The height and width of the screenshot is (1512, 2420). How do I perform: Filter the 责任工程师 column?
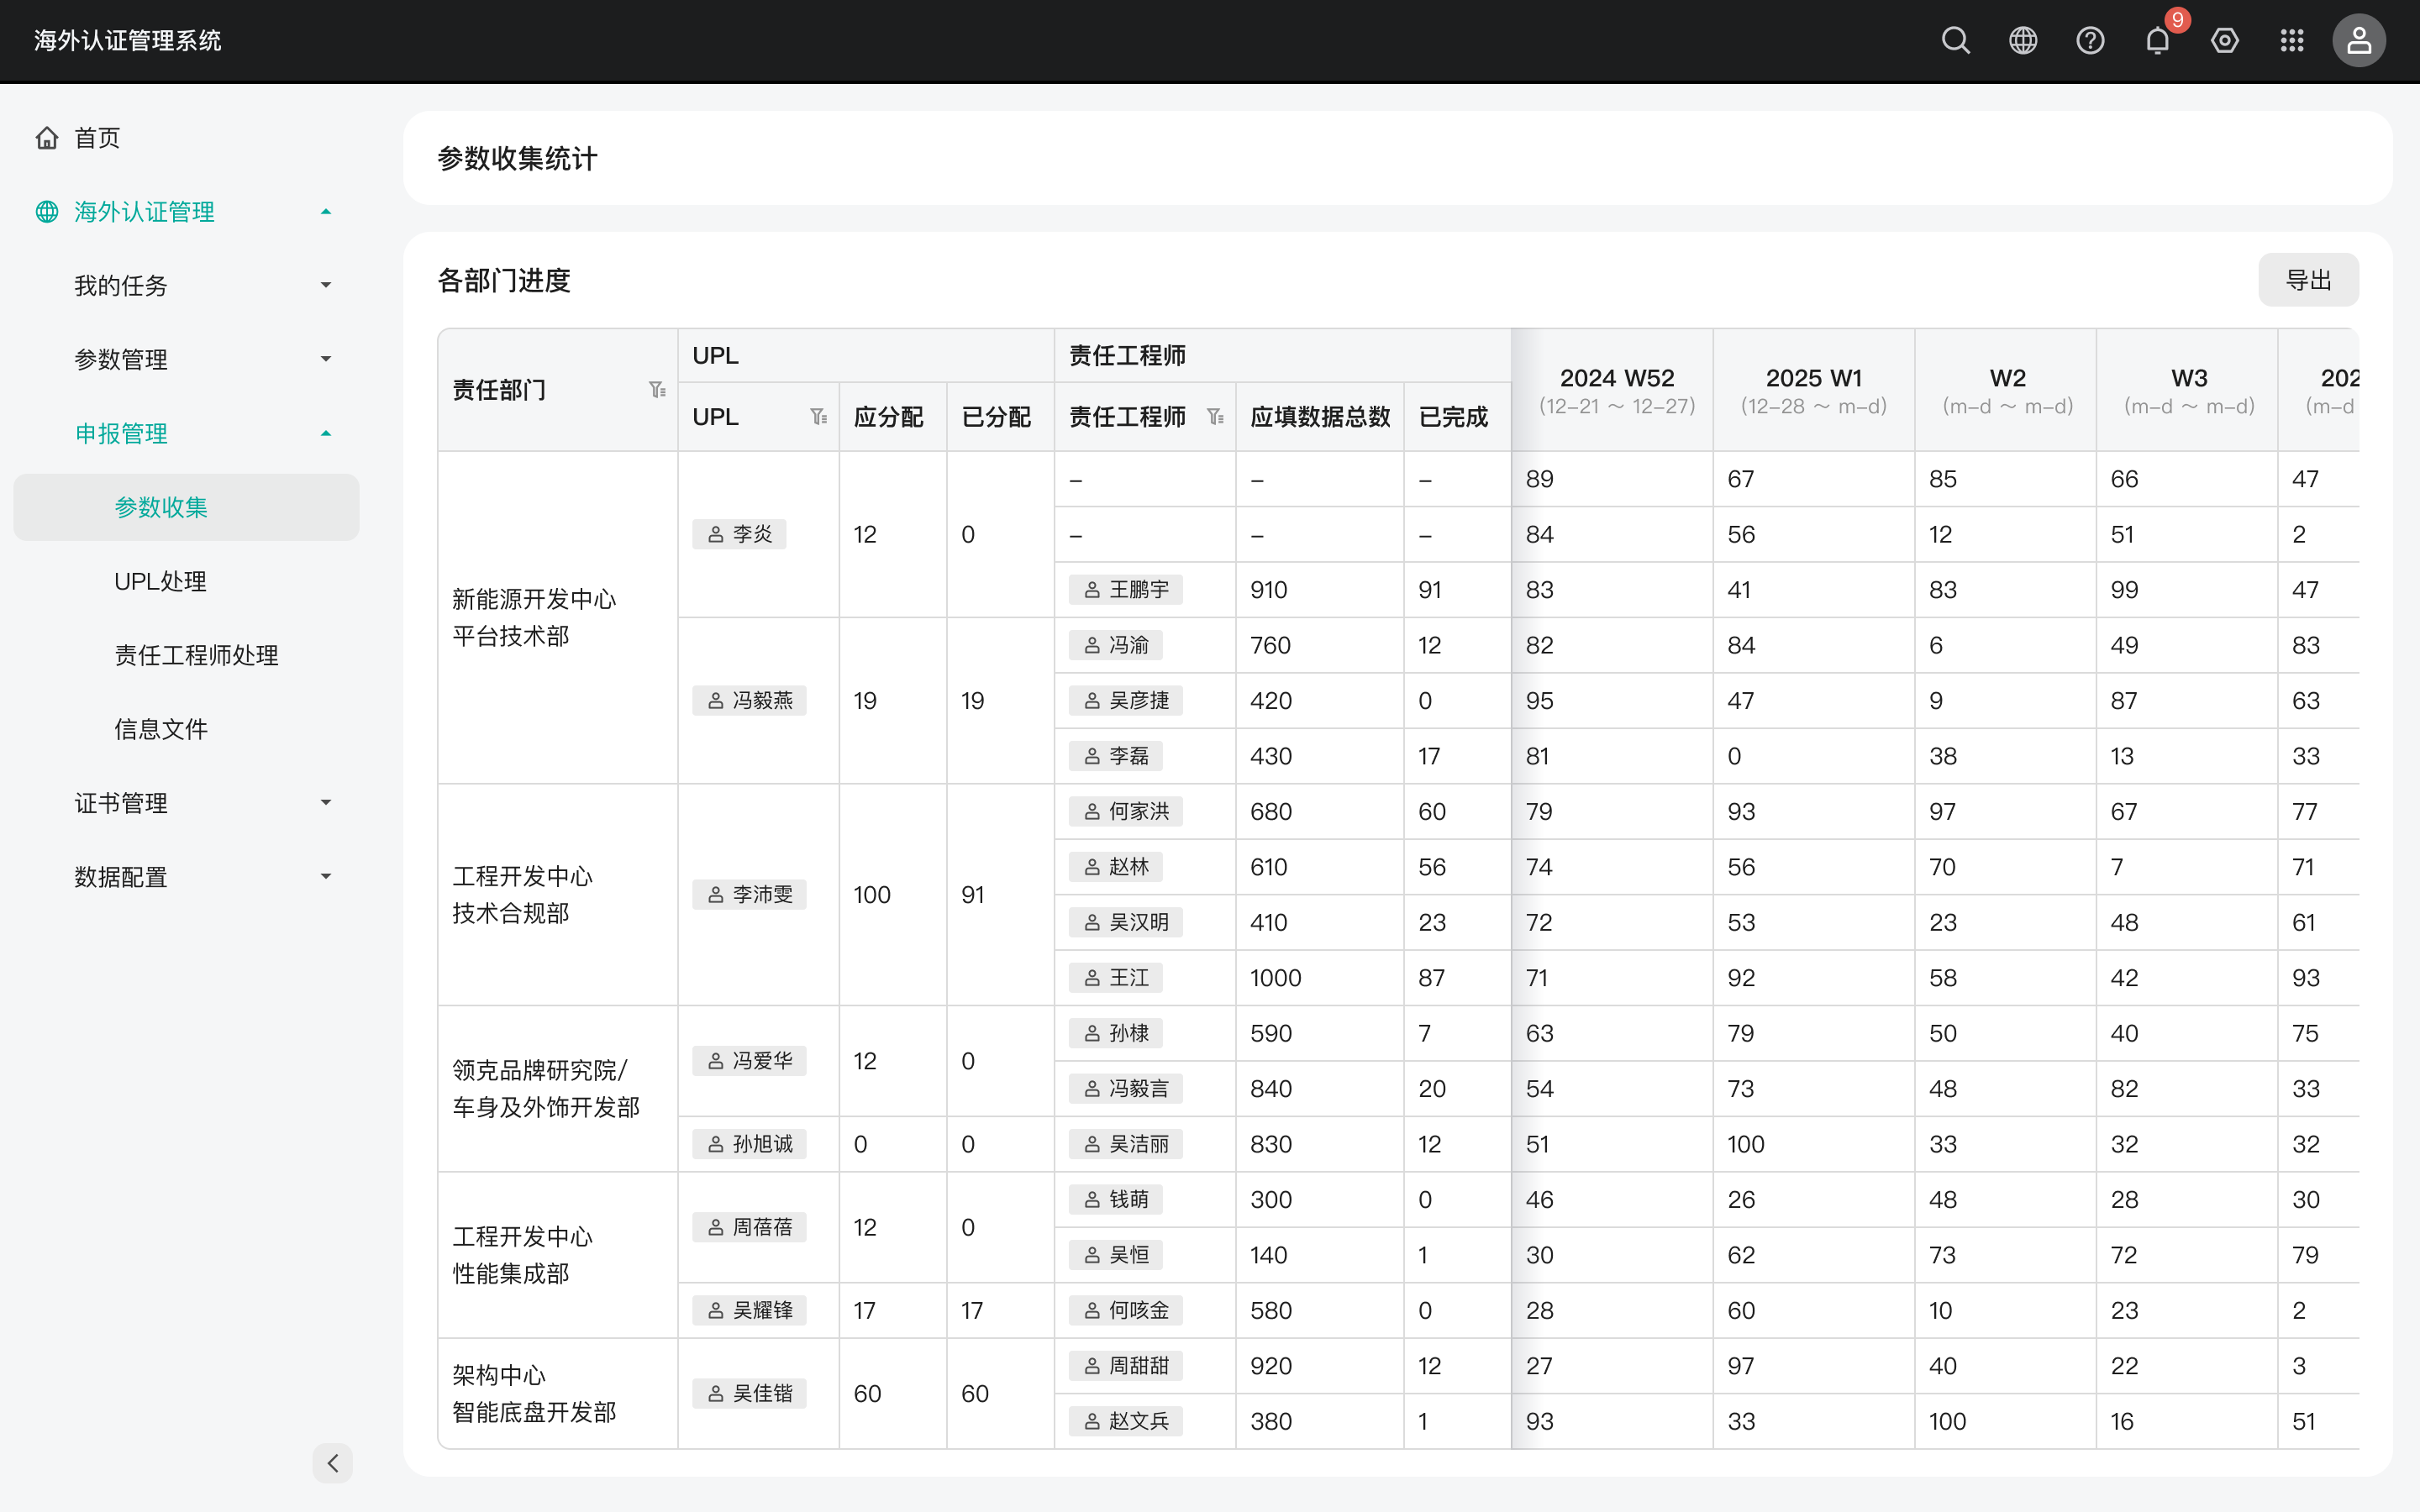pyautogui.click(x=1215, y=417)
